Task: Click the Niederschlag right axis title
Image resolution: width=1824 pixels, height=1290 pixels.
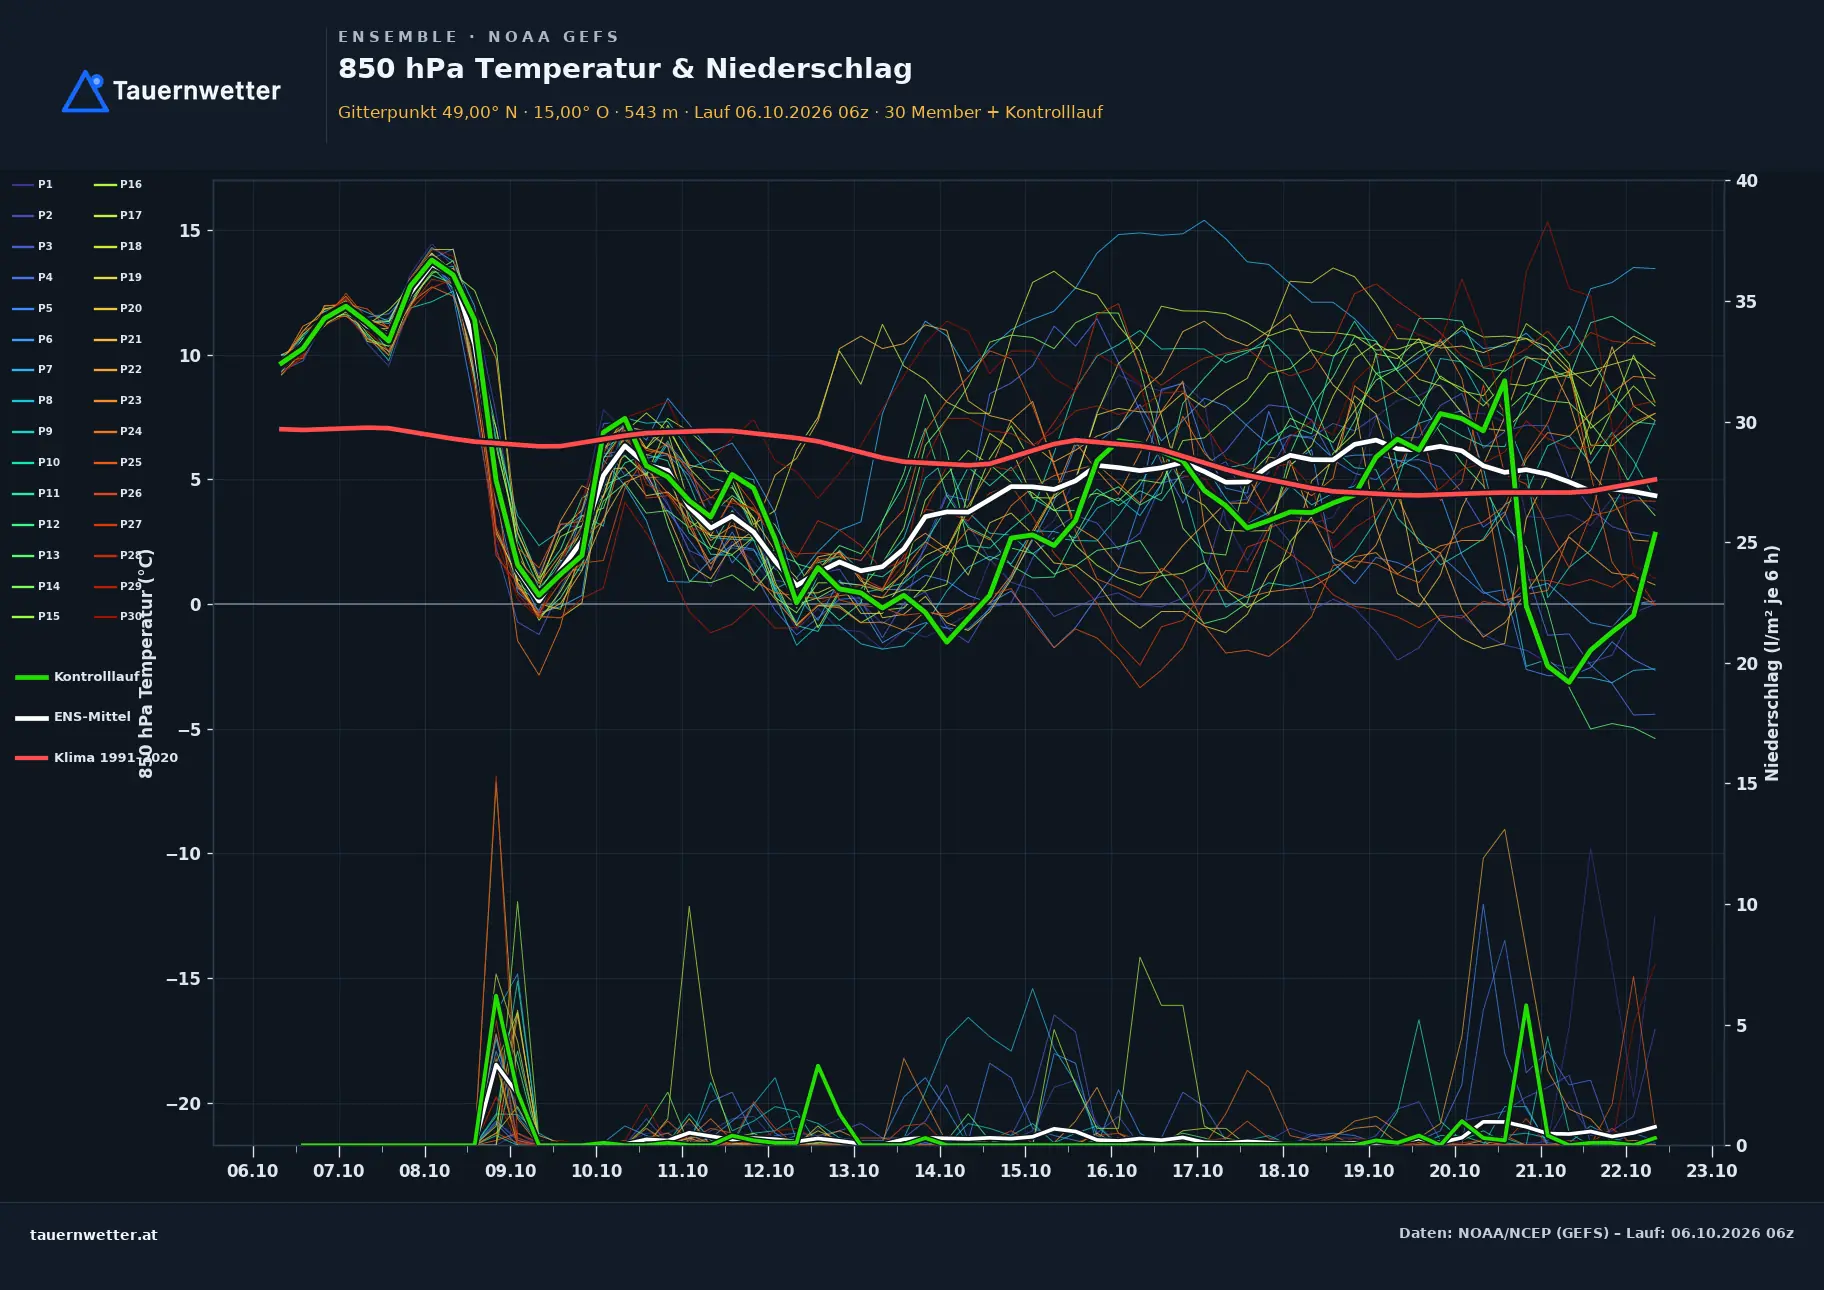Action: click(1772, 663)
